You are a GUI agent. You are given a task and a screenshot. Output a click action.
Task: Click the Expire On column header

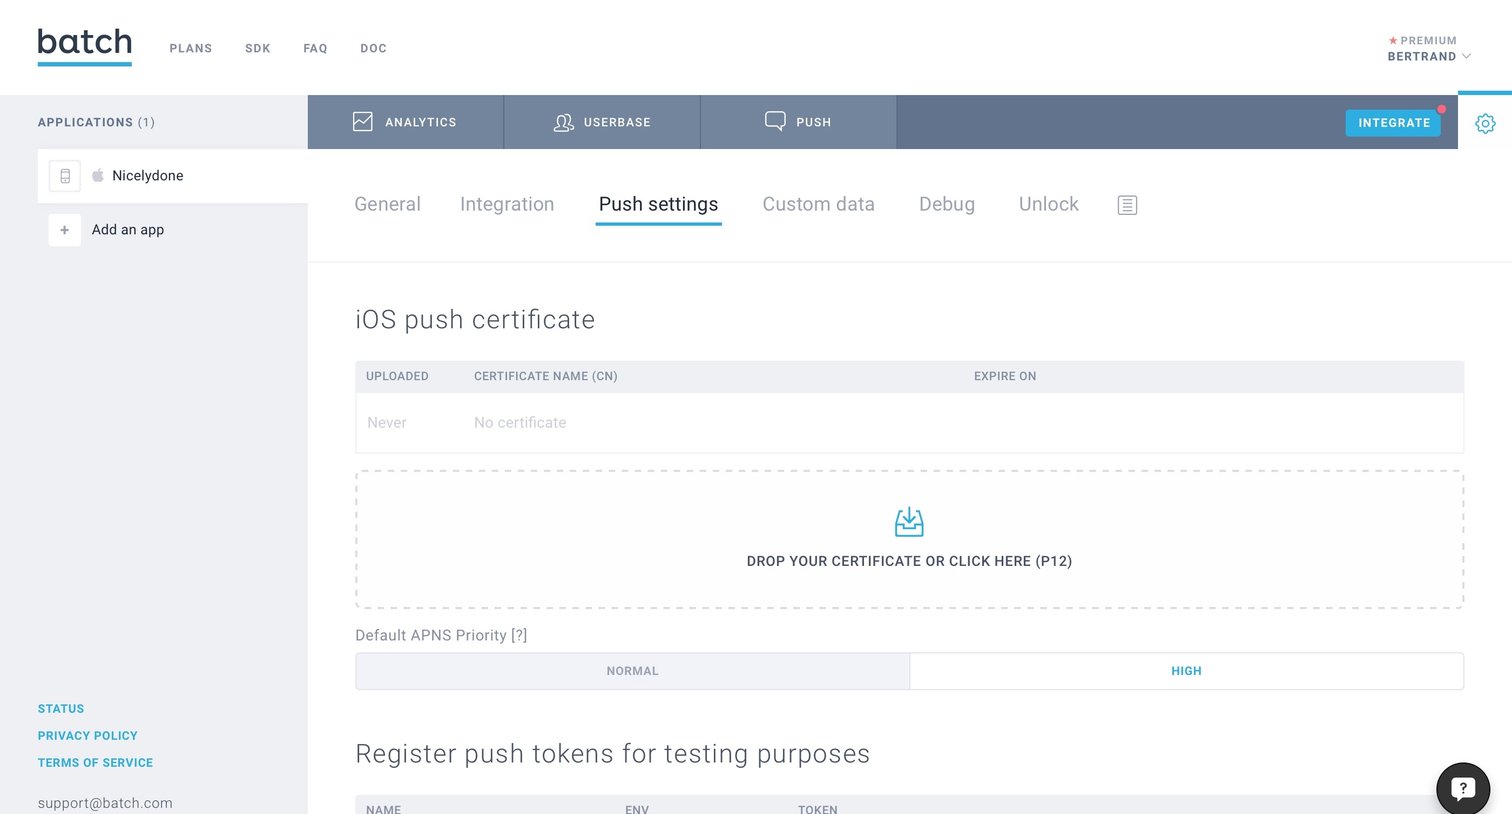pos(1005,376)
